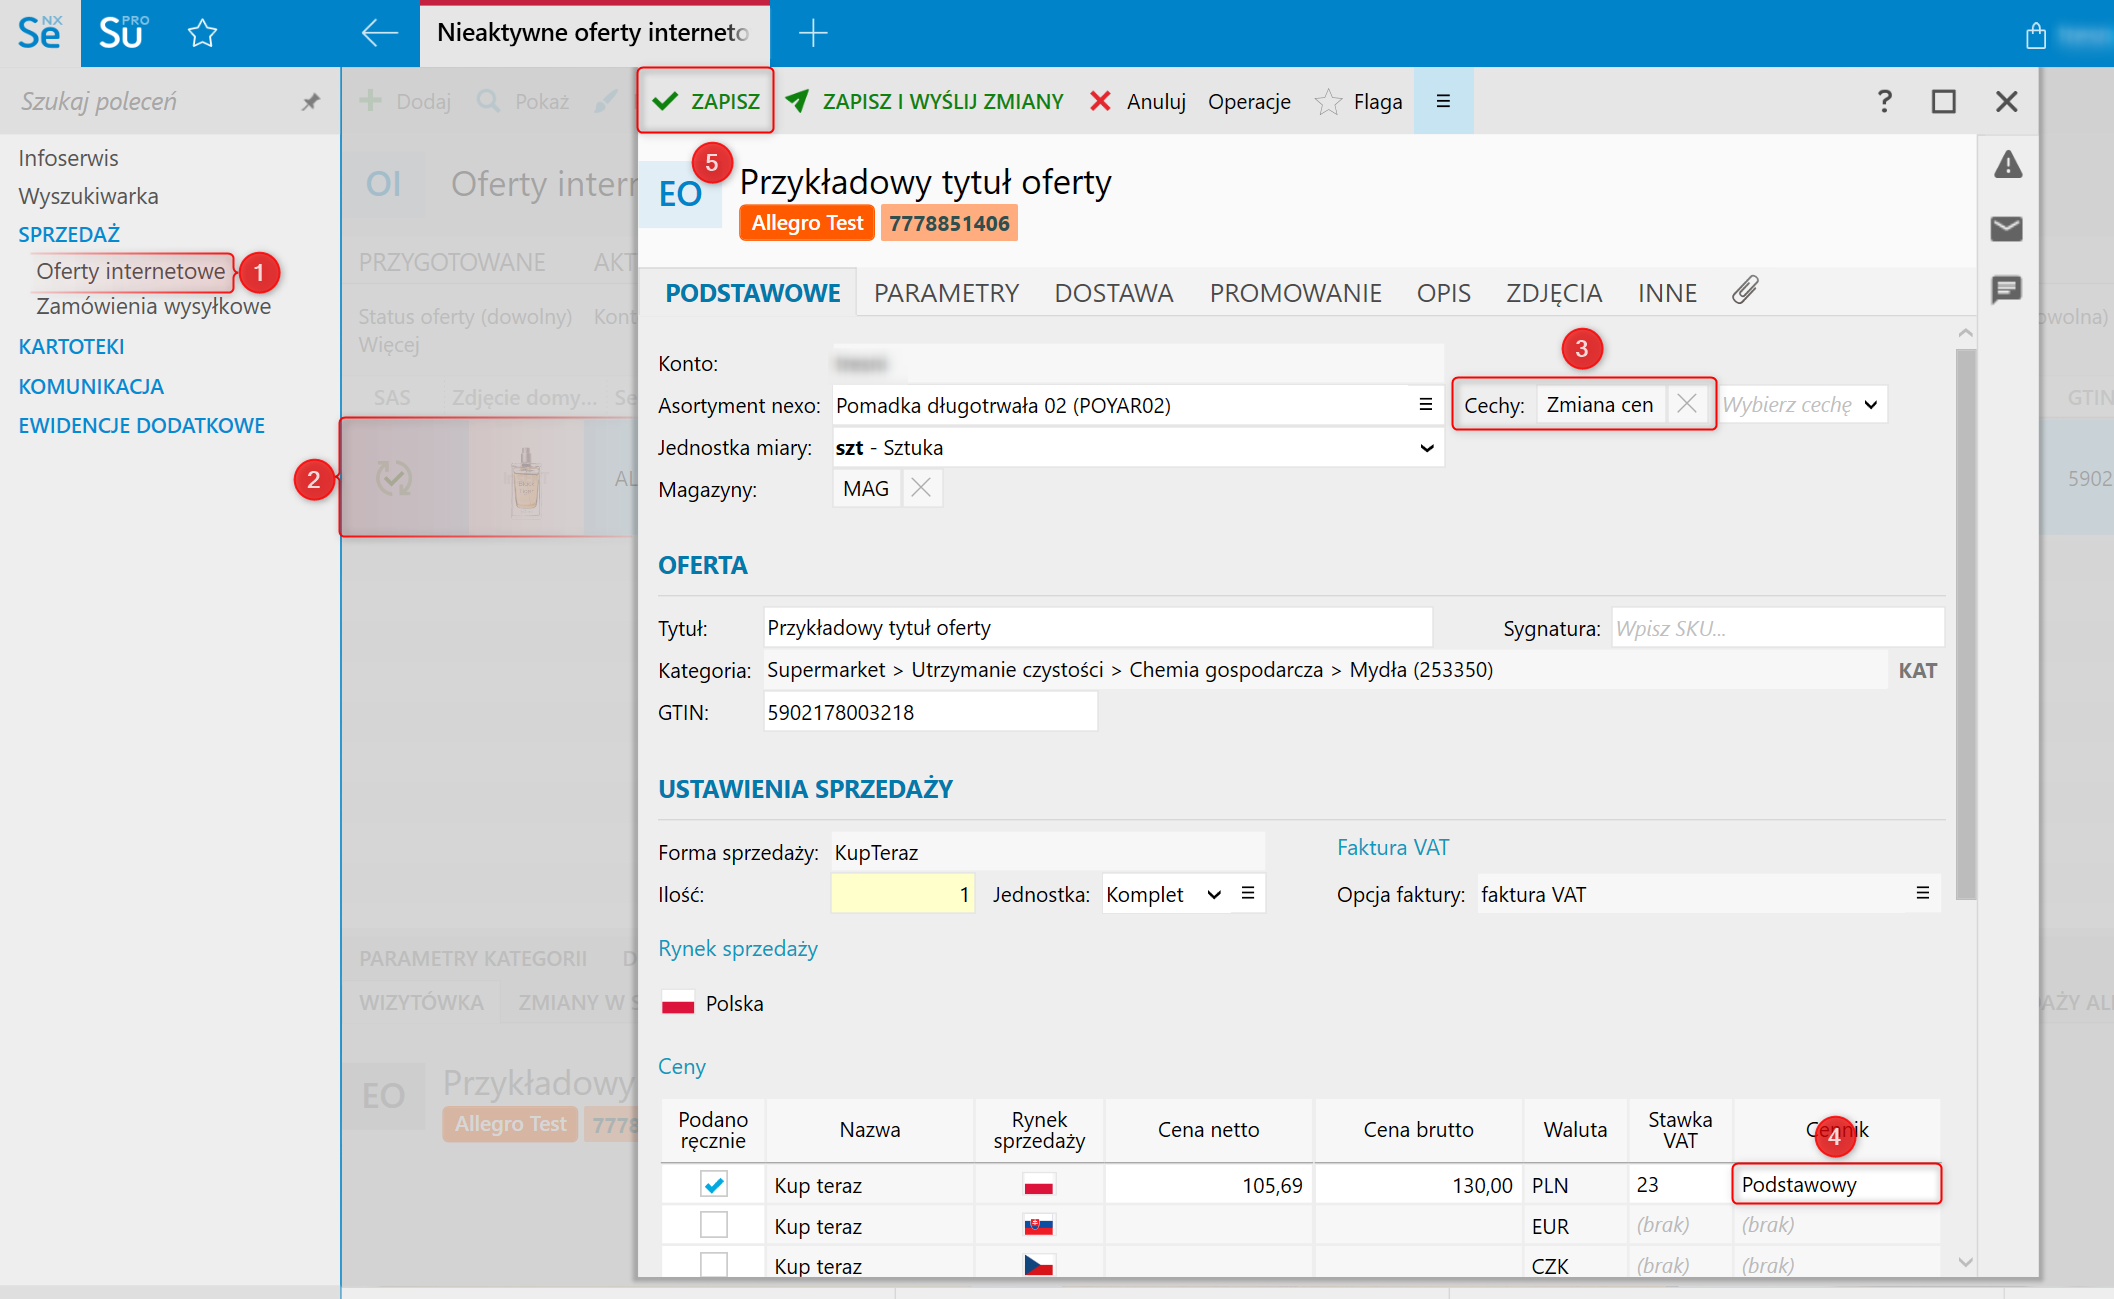The image size is (2114, 1299).
Task: Remove the MAG warehouse tag
Action: pos(921,488)
